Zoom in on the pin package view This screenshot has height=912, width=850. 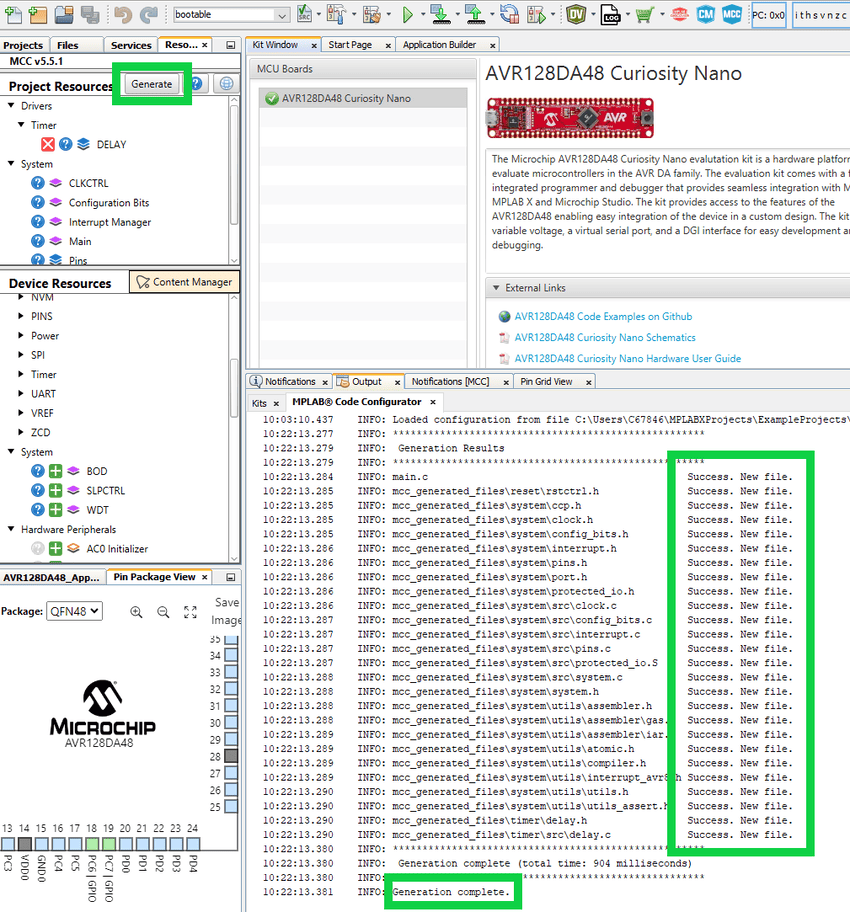tap(136, 611)
